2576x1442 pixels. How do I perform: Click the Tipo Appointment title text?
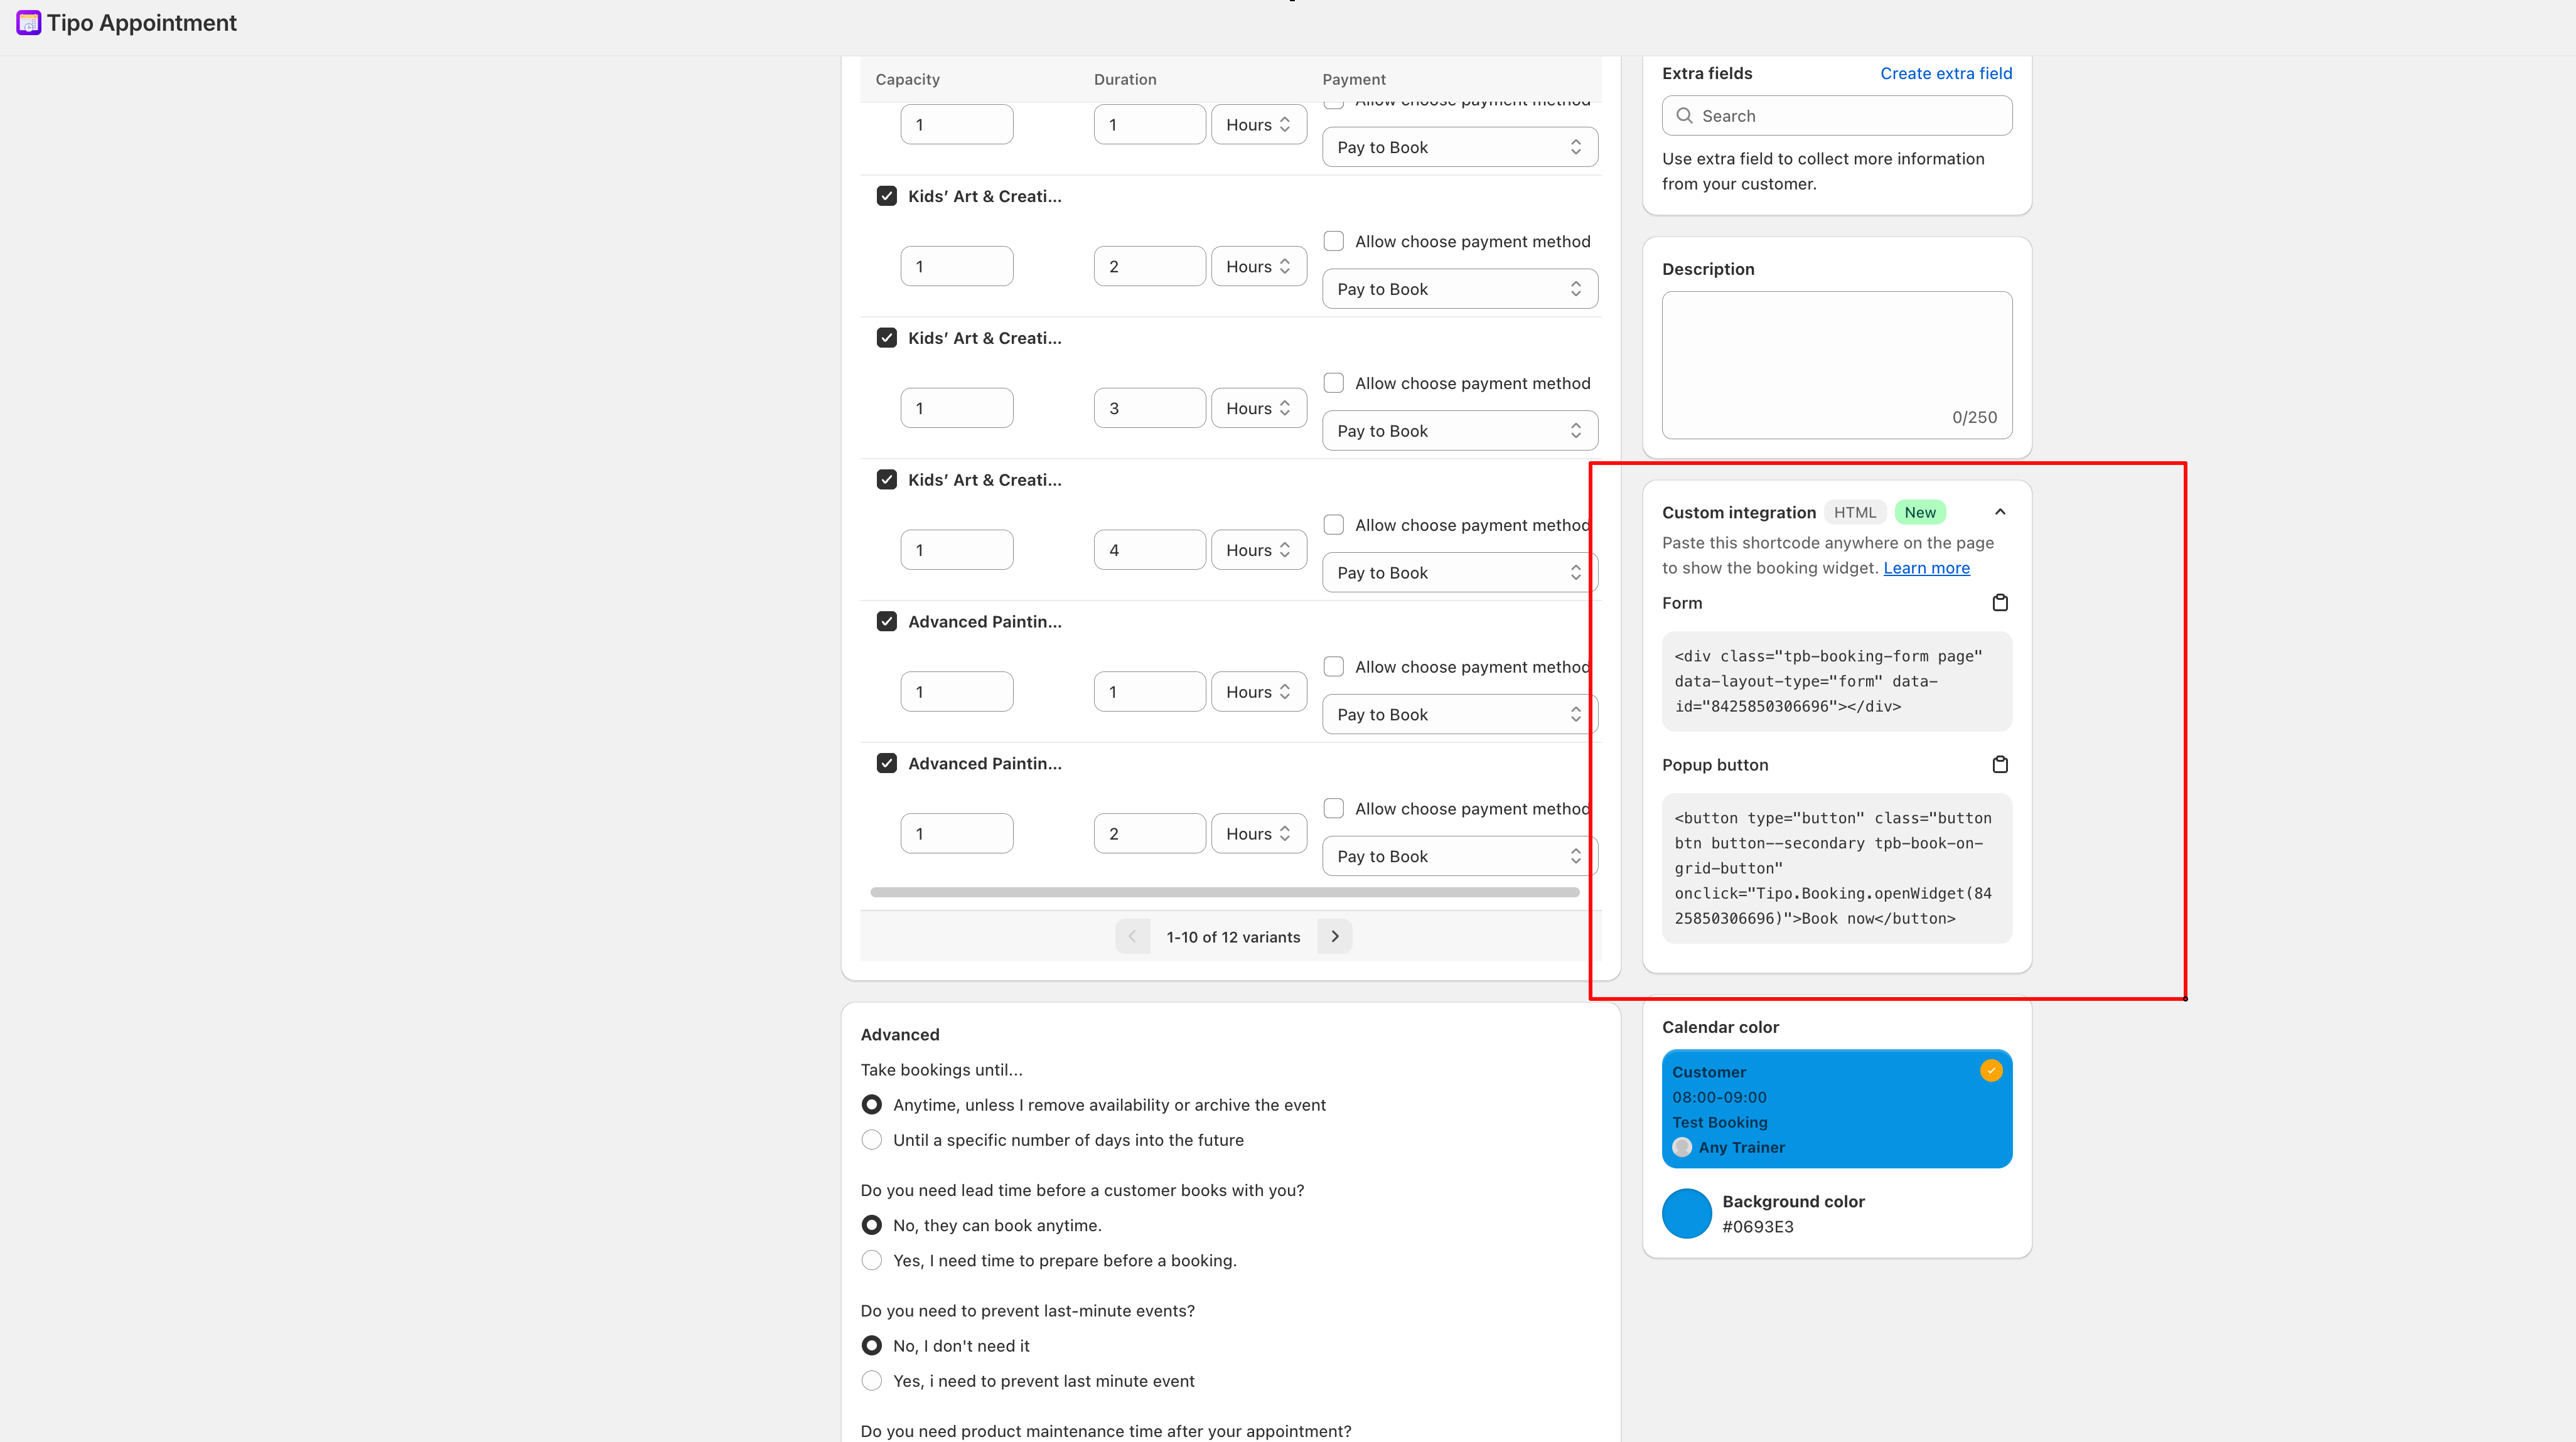(x=142, y=23)
